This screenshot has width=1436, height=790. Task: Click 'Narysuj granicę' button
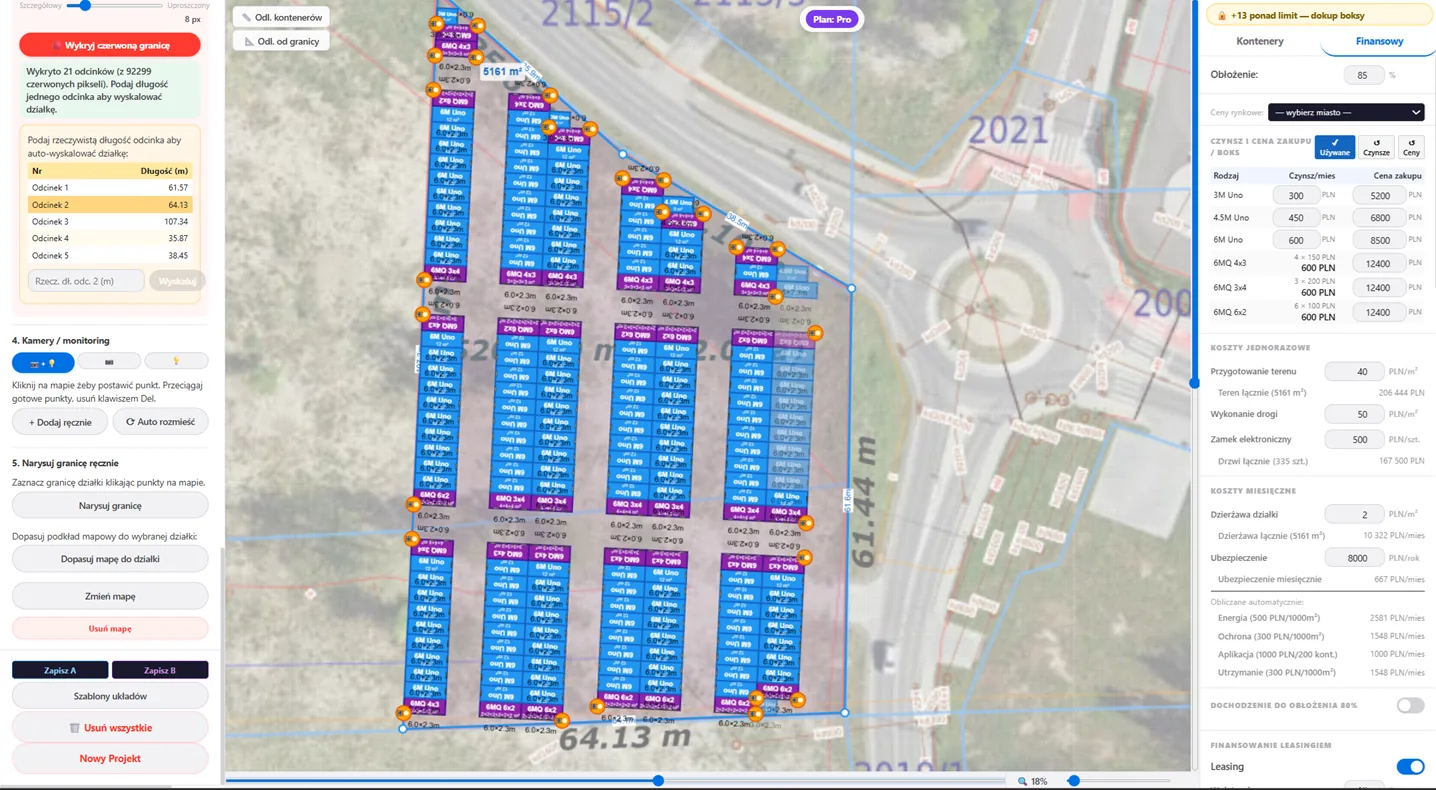click(110, 506)
